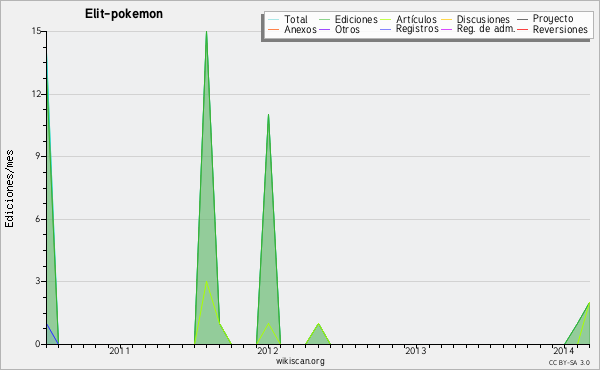Click the 2011 x-axis label

[x=120, y=350]
